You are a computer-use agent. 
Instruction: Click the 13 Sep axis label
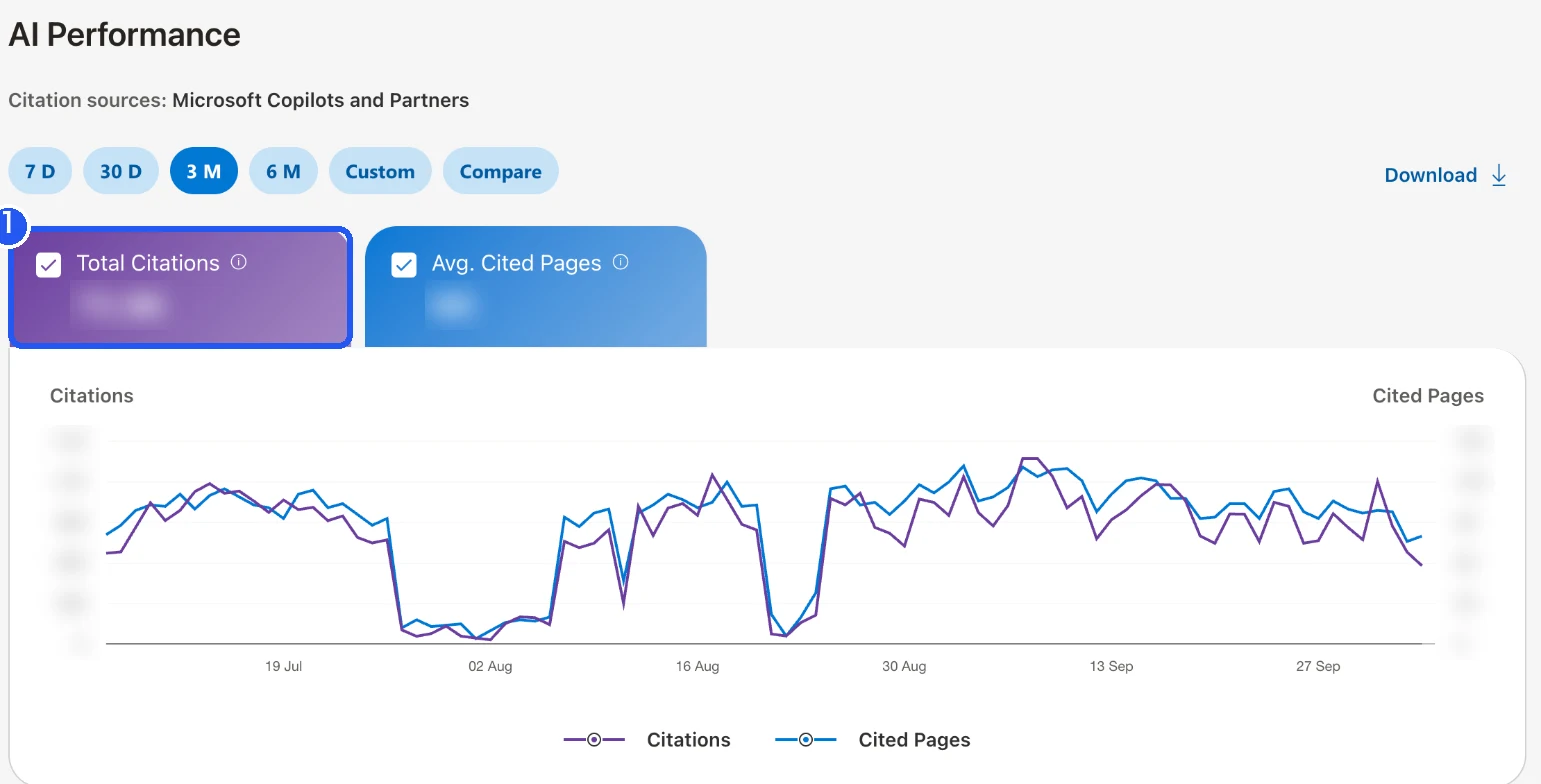(x=1111, y=666)
